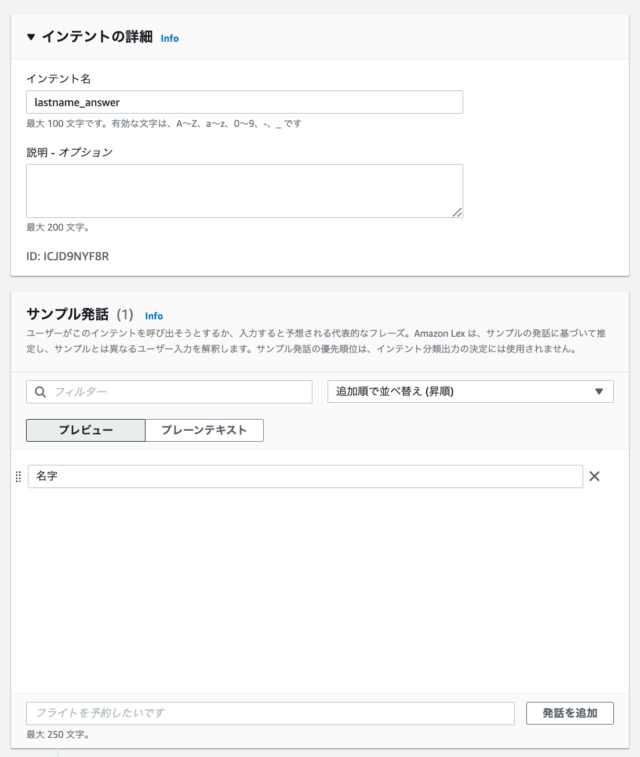Switch to the プレーンテキスト tab
This screenshot has width=640, height=757.
click(x=204, y=430)
